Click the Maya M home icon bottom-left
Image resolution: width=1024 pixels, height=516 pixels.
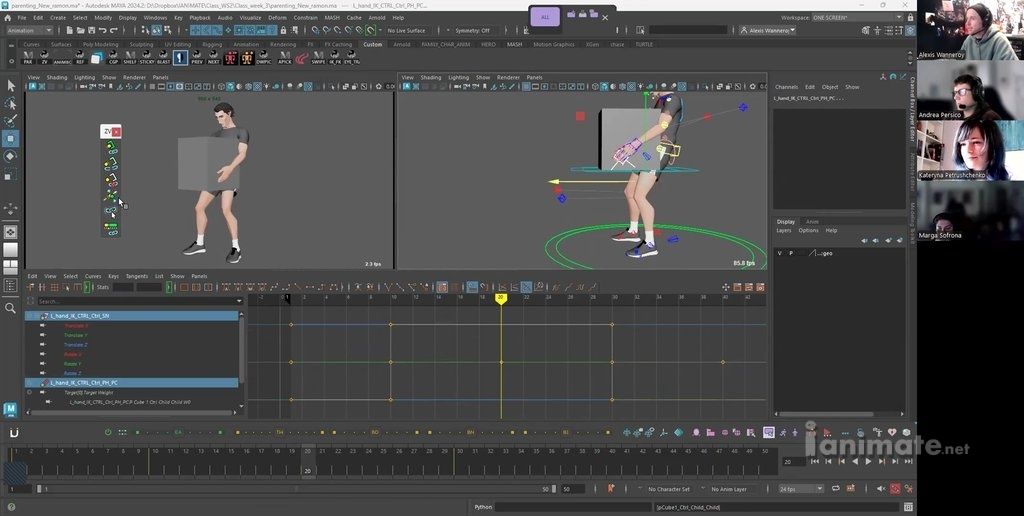[x=10, y=410]
